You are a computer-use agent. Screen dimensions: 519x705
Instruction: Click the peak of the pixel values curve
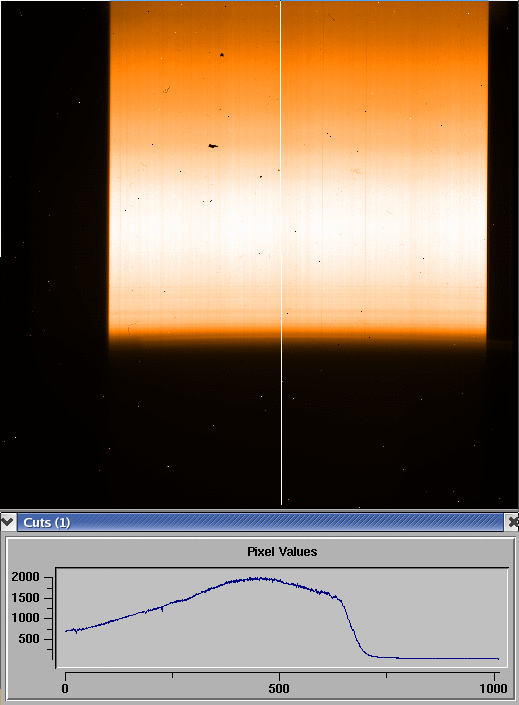256,579
